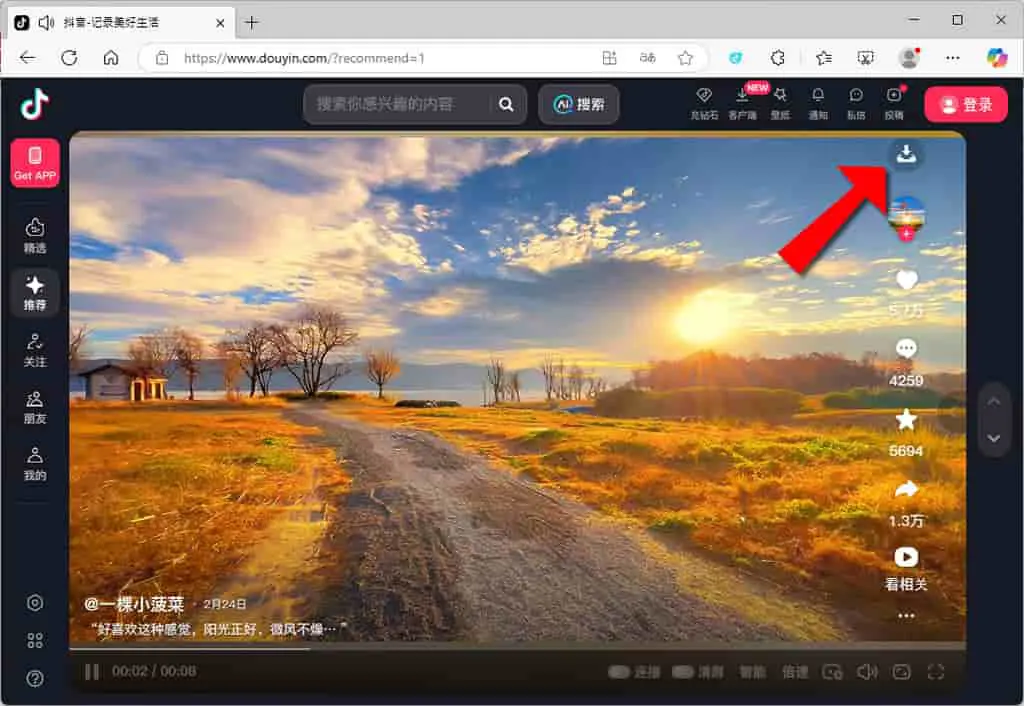Viewport: 1024px width, 706px height.
Task: Click the Douyin search input field
Action: (x=397, y=104)
